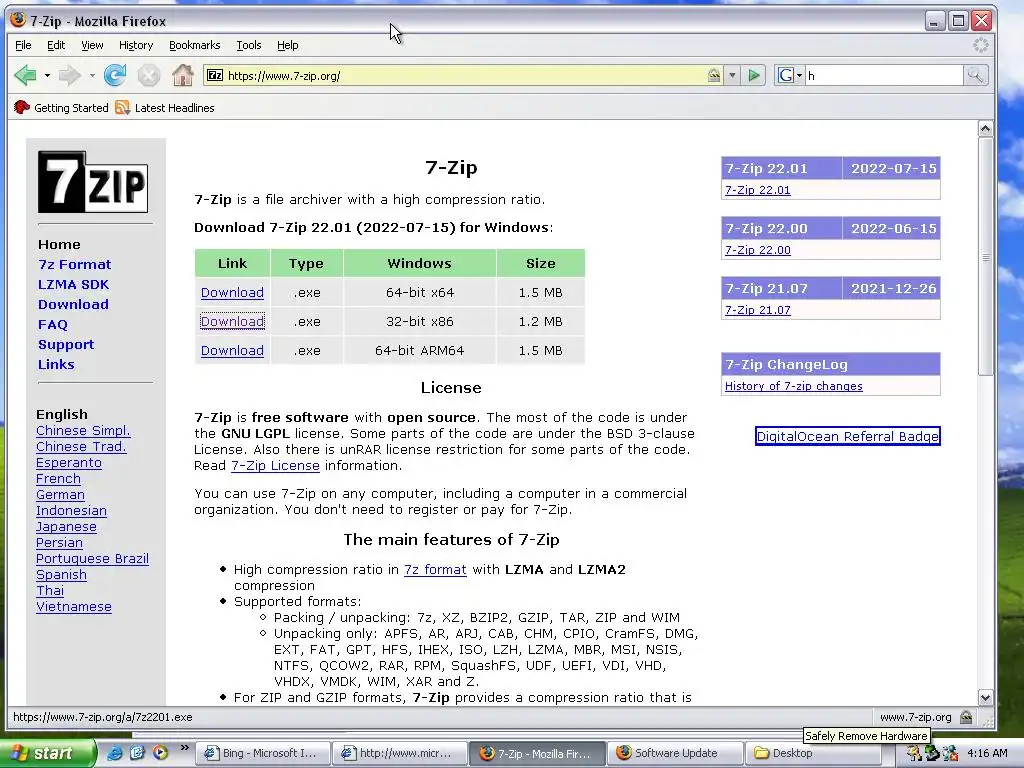This screenshot has height=768, width=1024.
Task: Click the green Go arrow button
Action: [x=754, y=76]
